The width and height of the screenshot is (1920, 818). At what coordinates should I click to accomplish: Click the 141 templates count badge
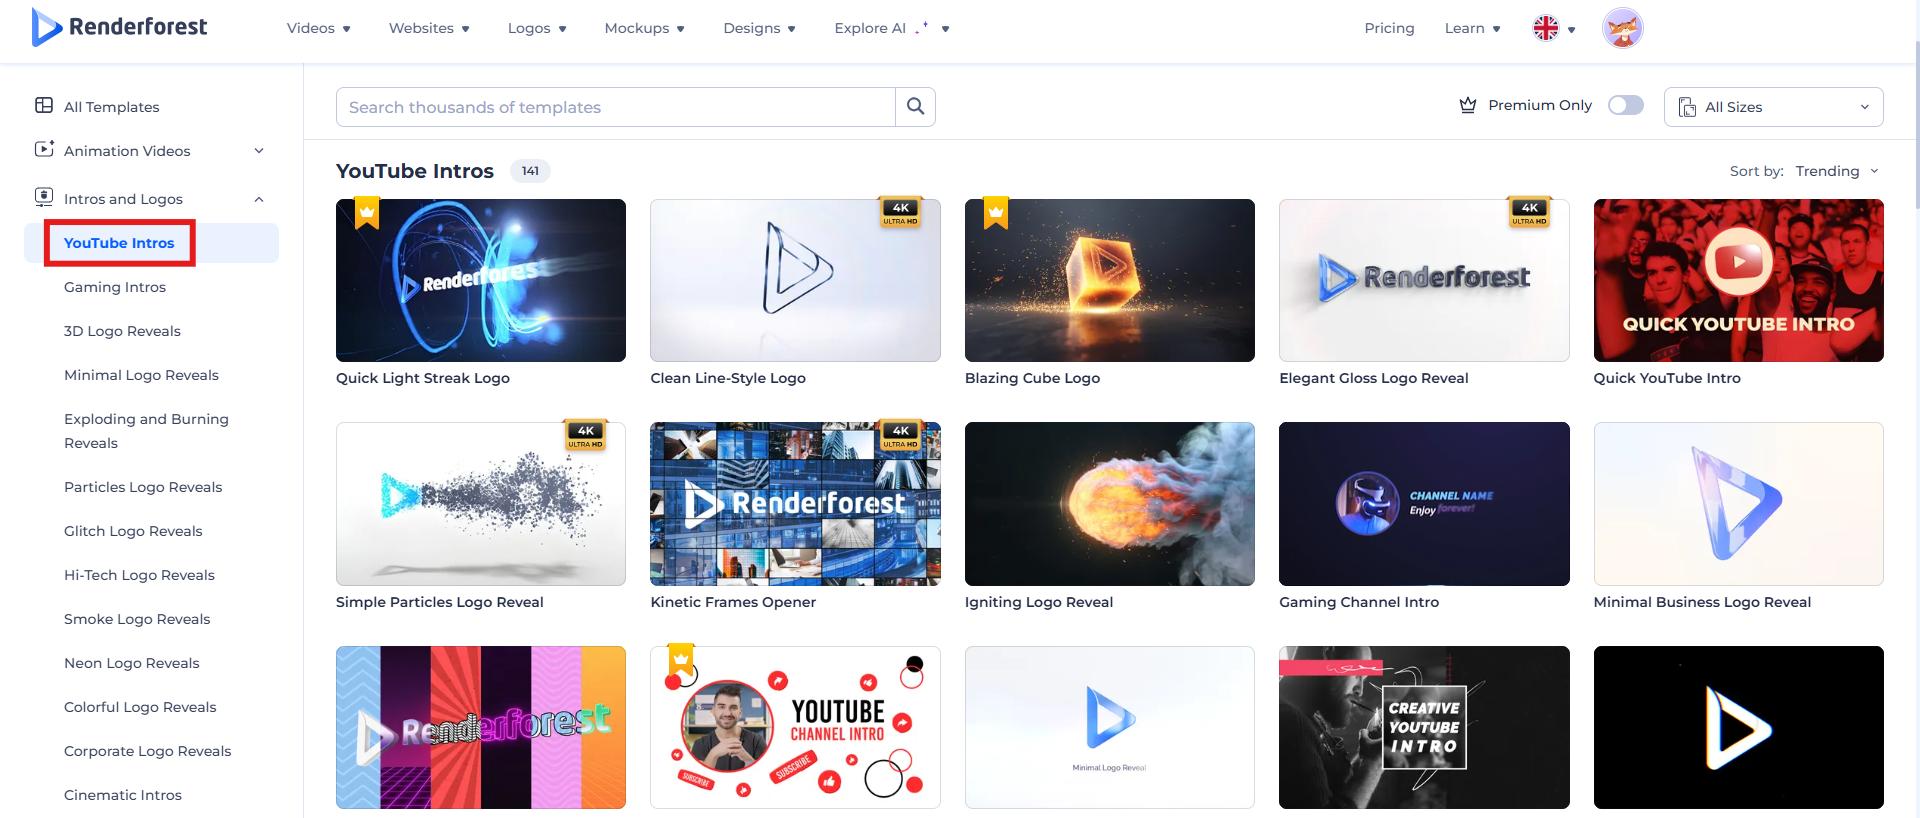(530, 171)
